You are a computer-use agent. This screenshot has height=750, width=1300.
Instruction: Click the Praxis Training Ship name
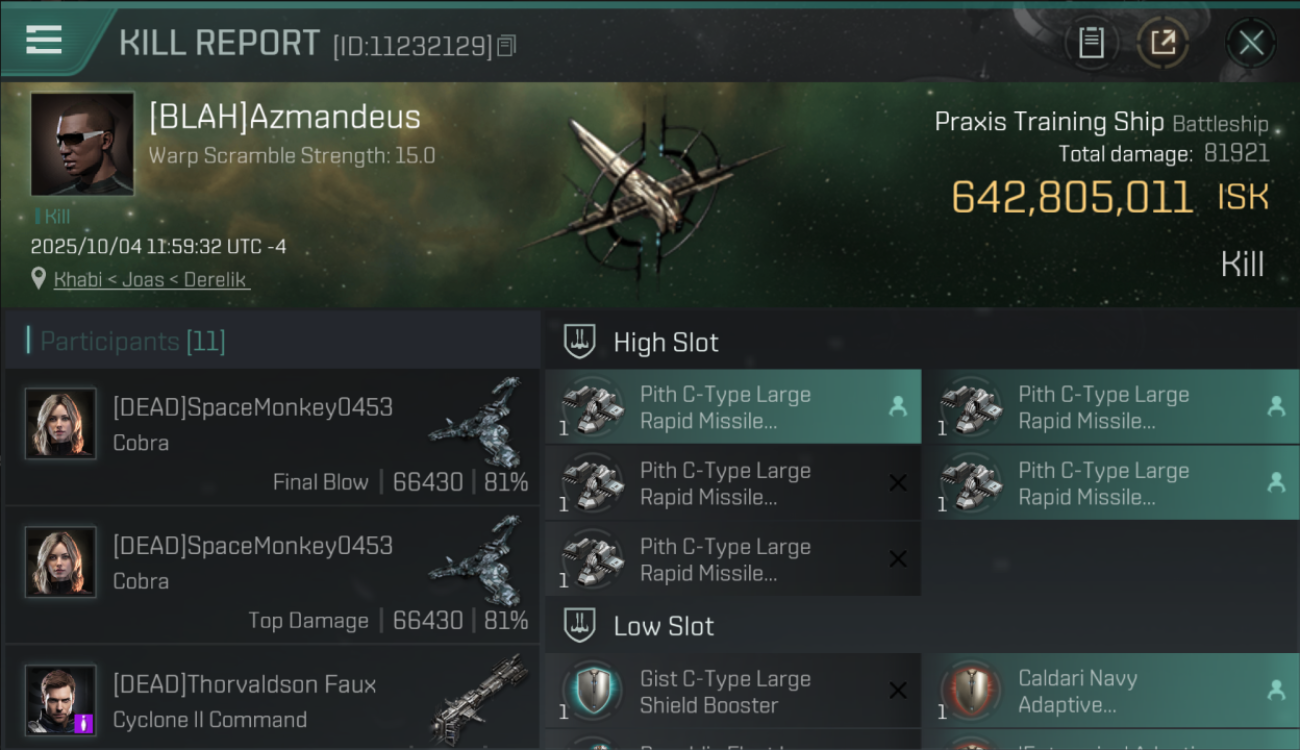point(1049,123)
